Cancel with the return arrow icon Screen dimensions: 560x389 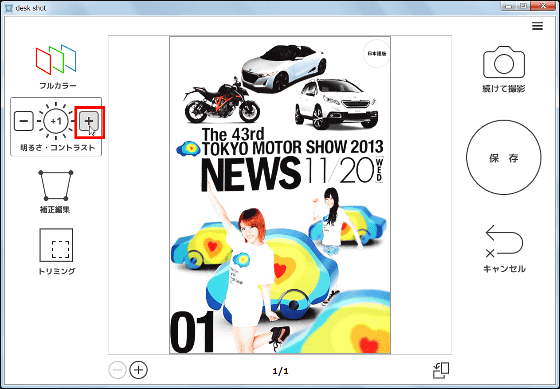pyautogui.click(x=504, y=241)
